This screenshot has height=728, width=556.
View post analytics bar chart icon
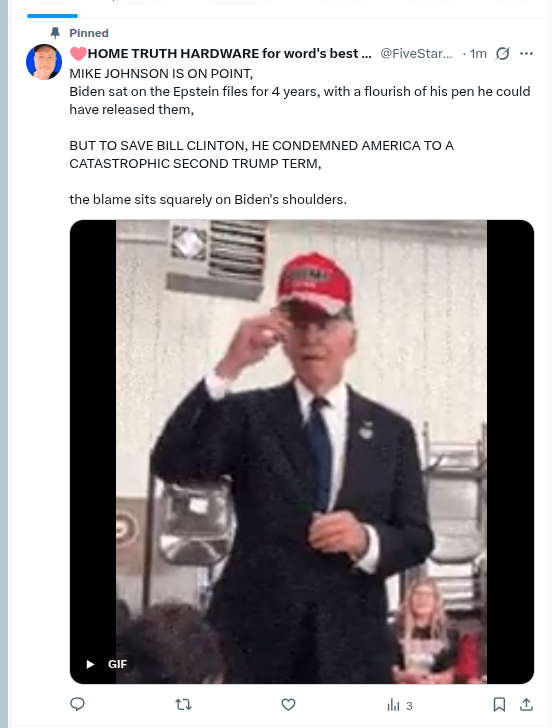(x=393, y=705)
